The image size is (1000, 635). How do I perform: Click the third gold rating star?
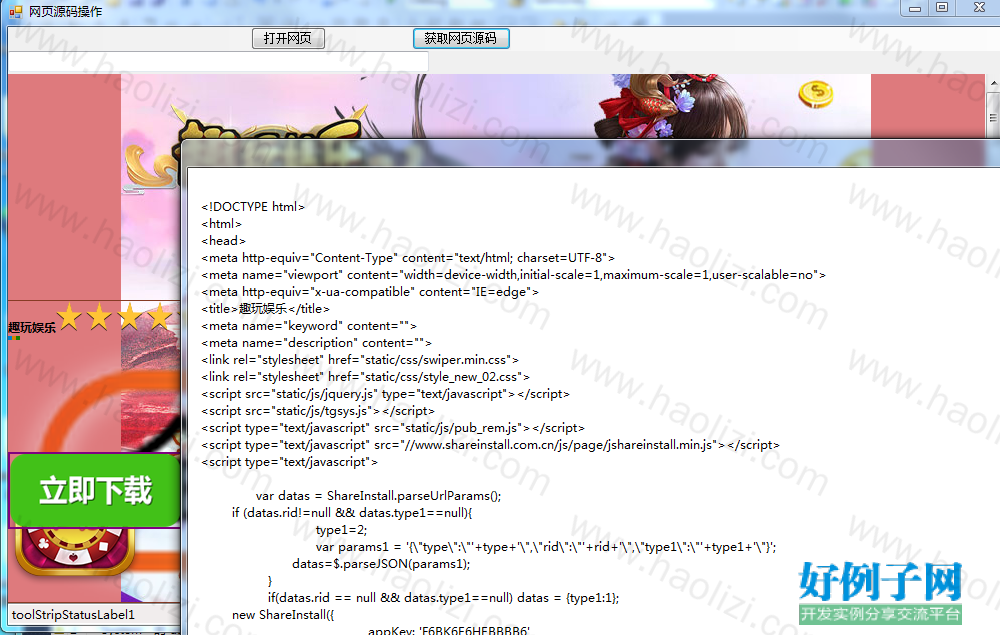[x=129, y=317]
